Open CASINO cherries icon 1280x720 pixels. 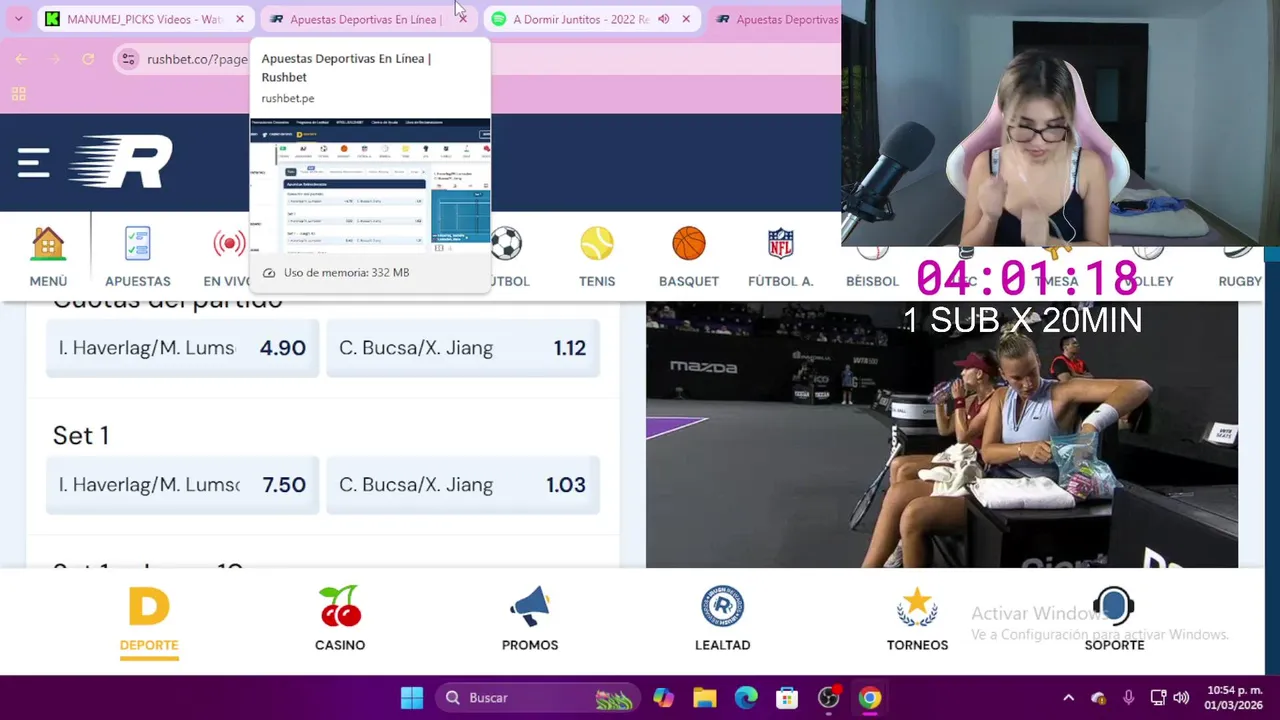340,620
